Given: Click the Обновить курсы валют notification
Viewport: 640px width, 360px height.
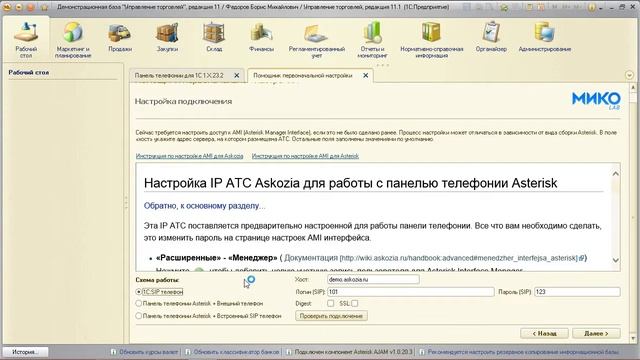Looking at the screenshot, I should click(145, 352).
